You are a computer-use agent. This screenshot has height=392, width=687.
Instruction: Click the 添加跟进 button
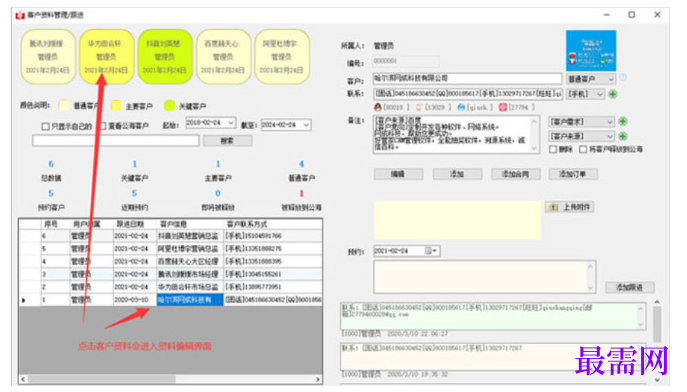[630, 287]
